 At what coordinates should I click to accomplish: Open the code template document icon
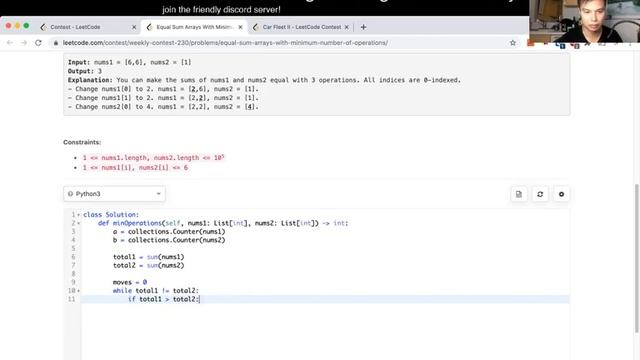(519, 194)
